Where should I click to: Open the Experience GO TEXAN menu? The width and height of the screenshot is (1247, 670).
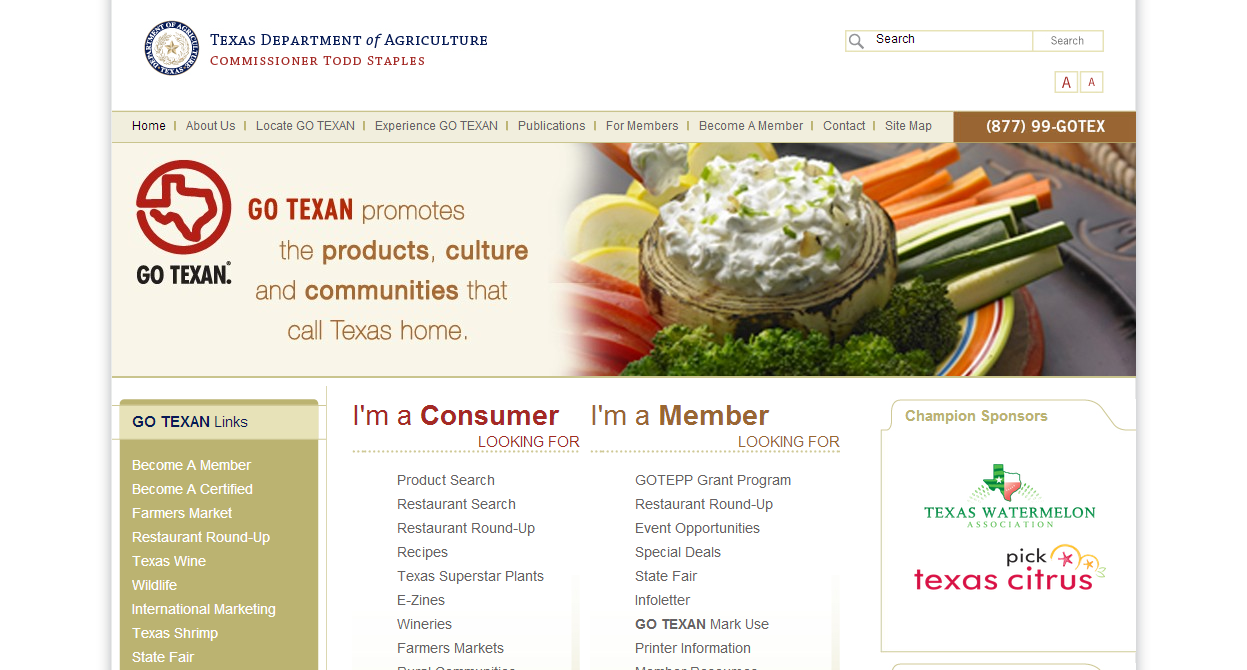click(x=436, y=126)
